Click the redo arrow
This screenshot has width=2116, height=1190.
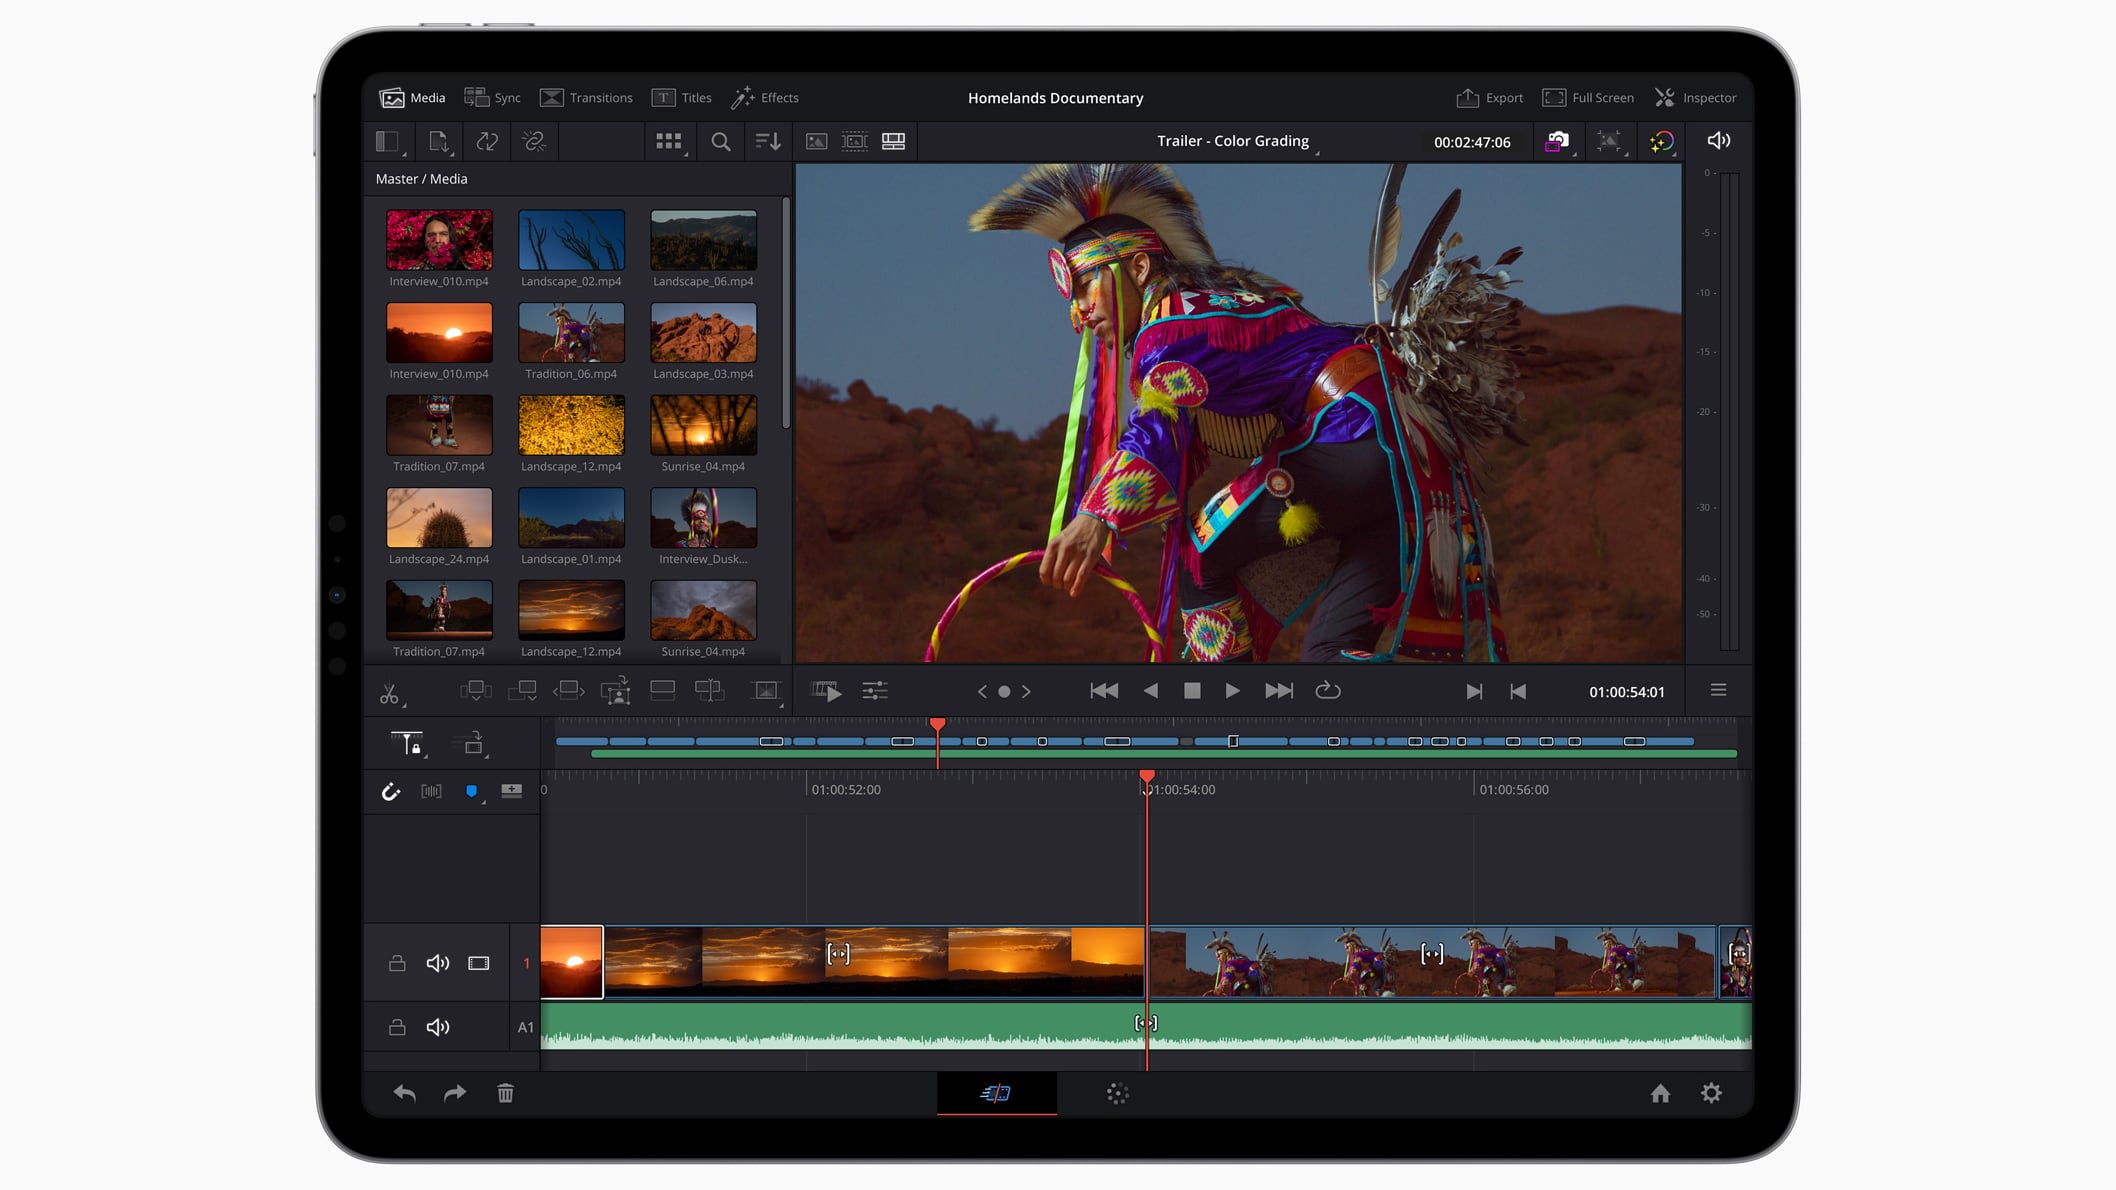[455, 1093]
